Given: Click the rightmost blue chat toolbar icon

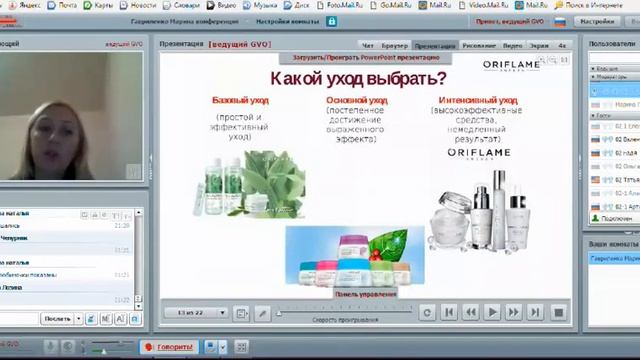Looking at the screenshot, I should coord(135,319).
